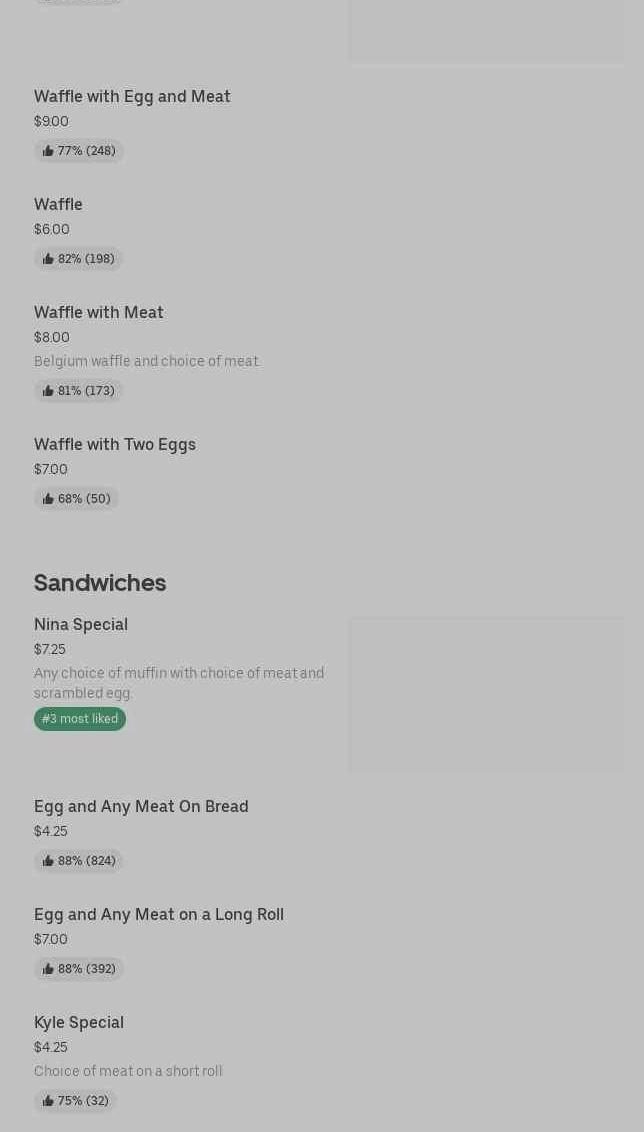The width and height of the screenshot is (644, 1132).
Task: Click thumbs-up icon for Kyle Special
Action: point(48,1101)
